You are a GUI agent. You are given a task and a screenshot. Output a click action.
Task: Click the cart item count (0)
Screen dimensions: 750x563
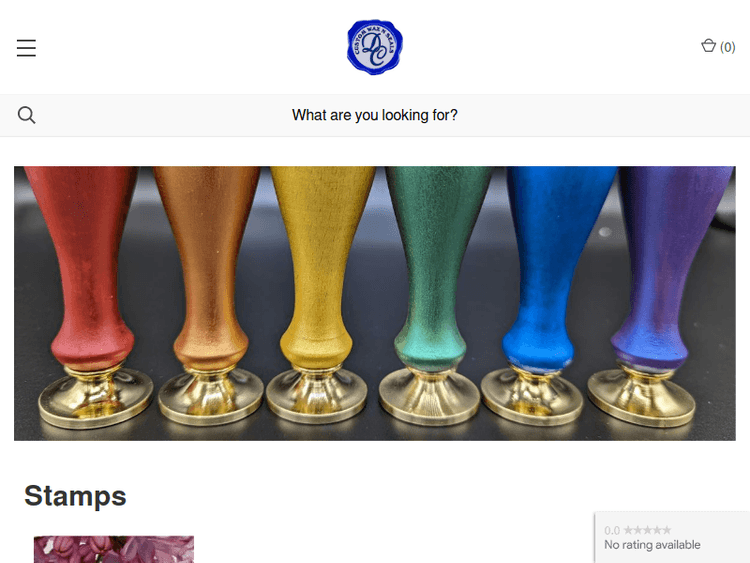click(x=728, y=47)
